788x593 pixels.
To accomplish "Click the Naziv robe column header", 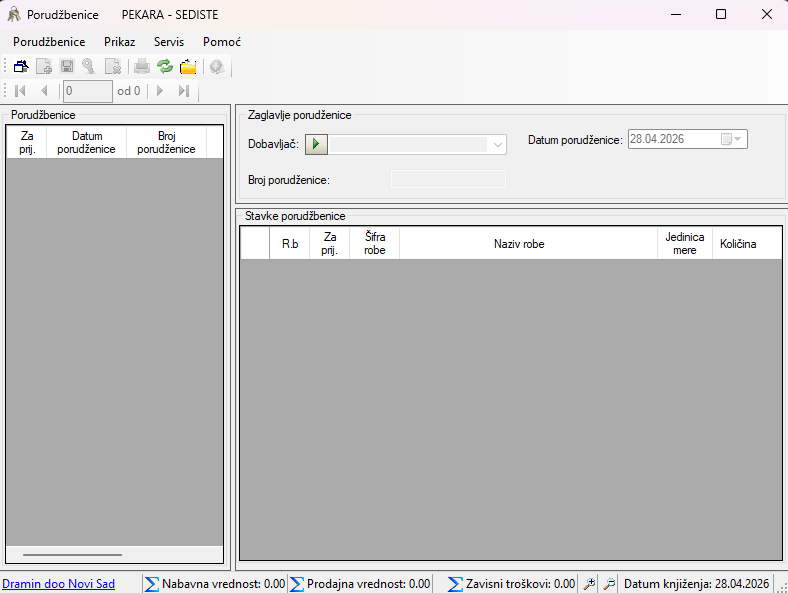I will [519, 244].
